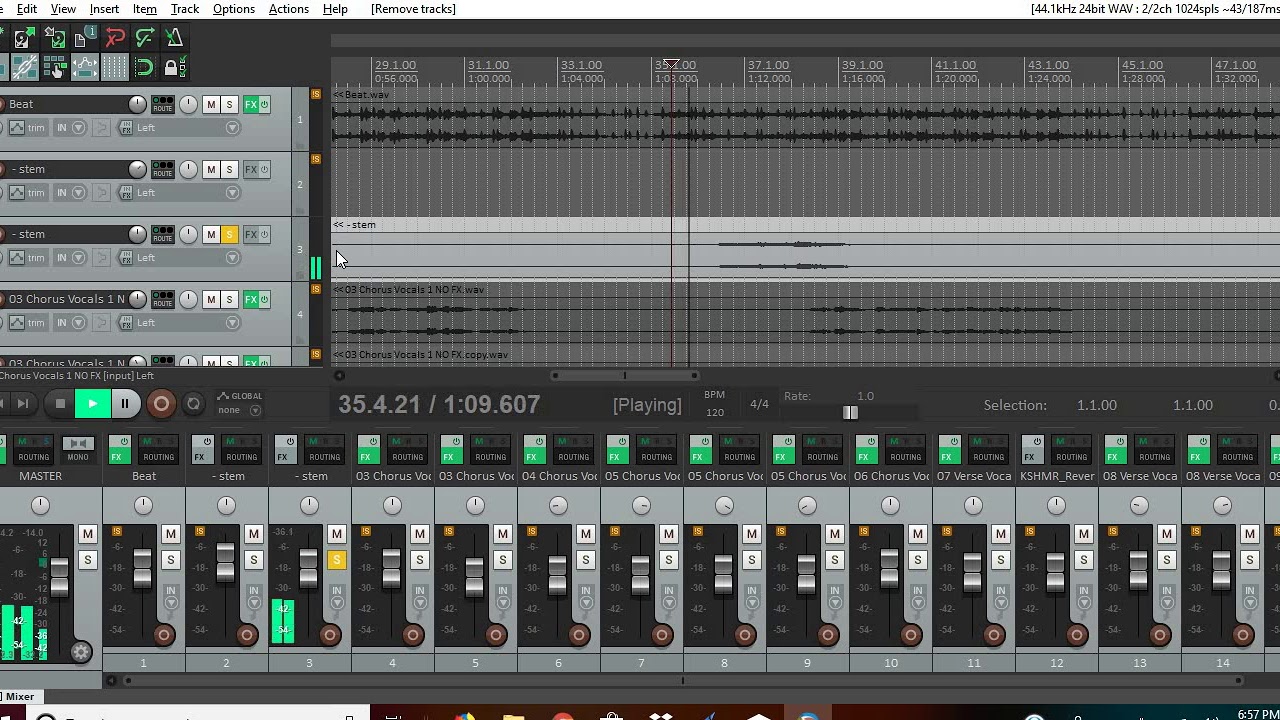The height and width of the screenshot is (720, 1280).
Task: Toggle FX bypass power on mixer channel 2 stem
Action: (x=205, y=441)
